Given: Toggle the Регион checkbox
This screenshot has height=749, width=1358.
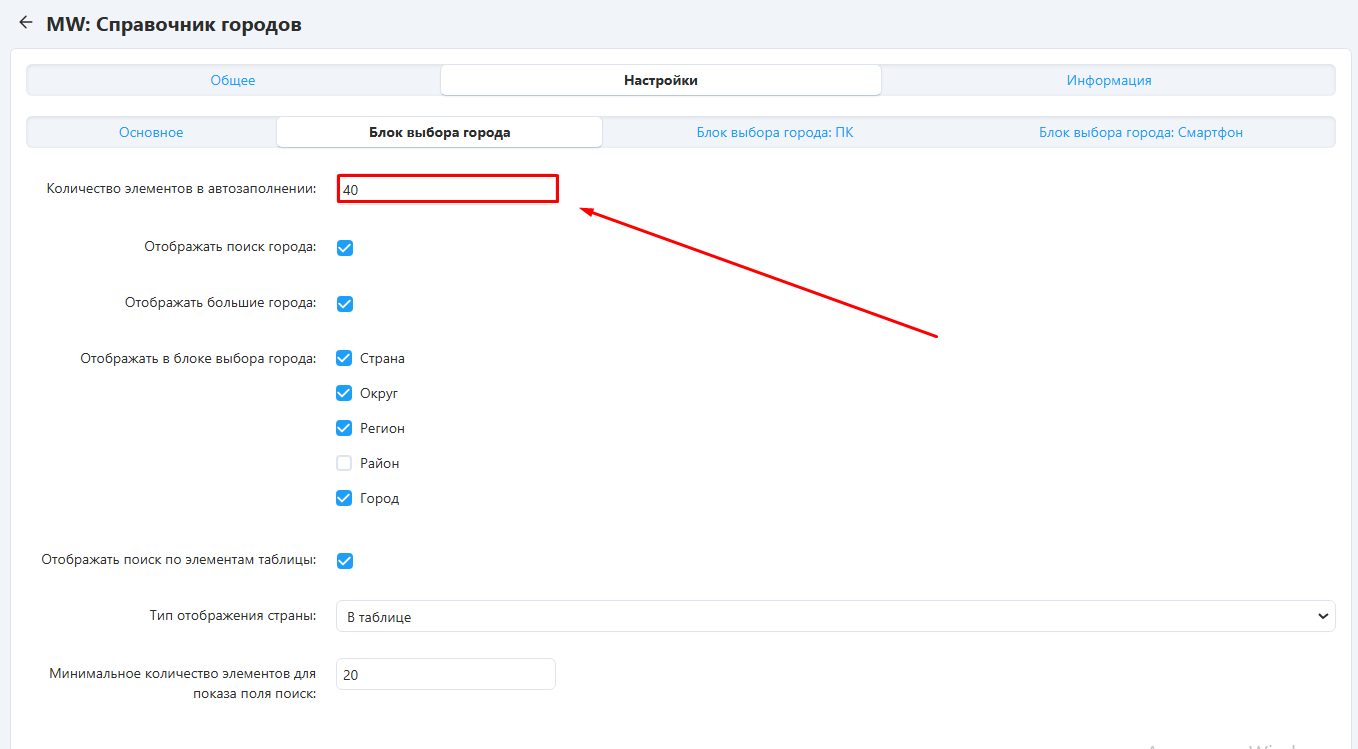Looking at the screenshot, I should point(345,428).
